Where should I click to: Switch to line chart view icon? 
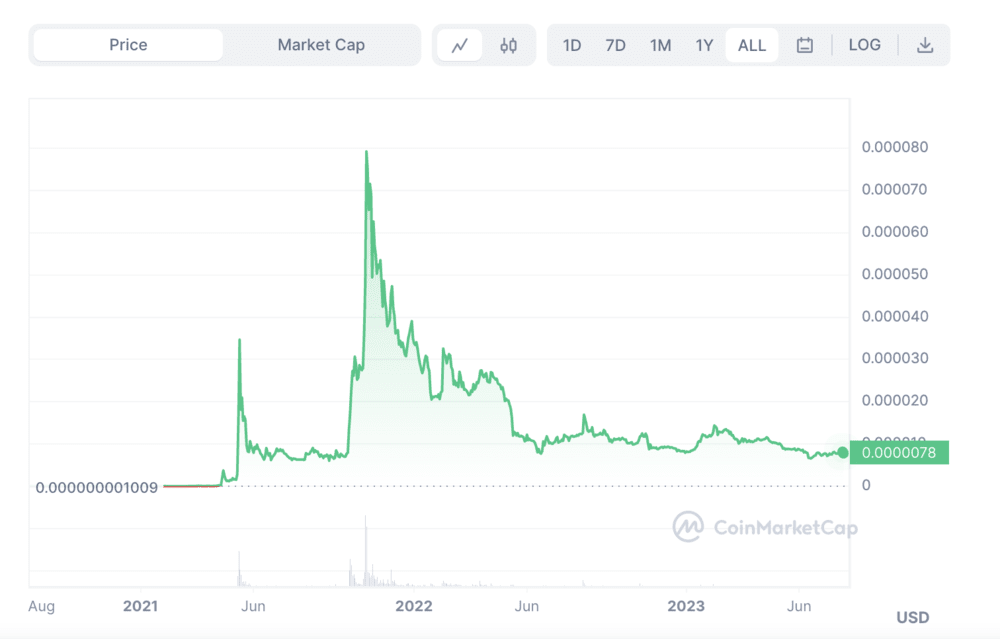(460, 45)
